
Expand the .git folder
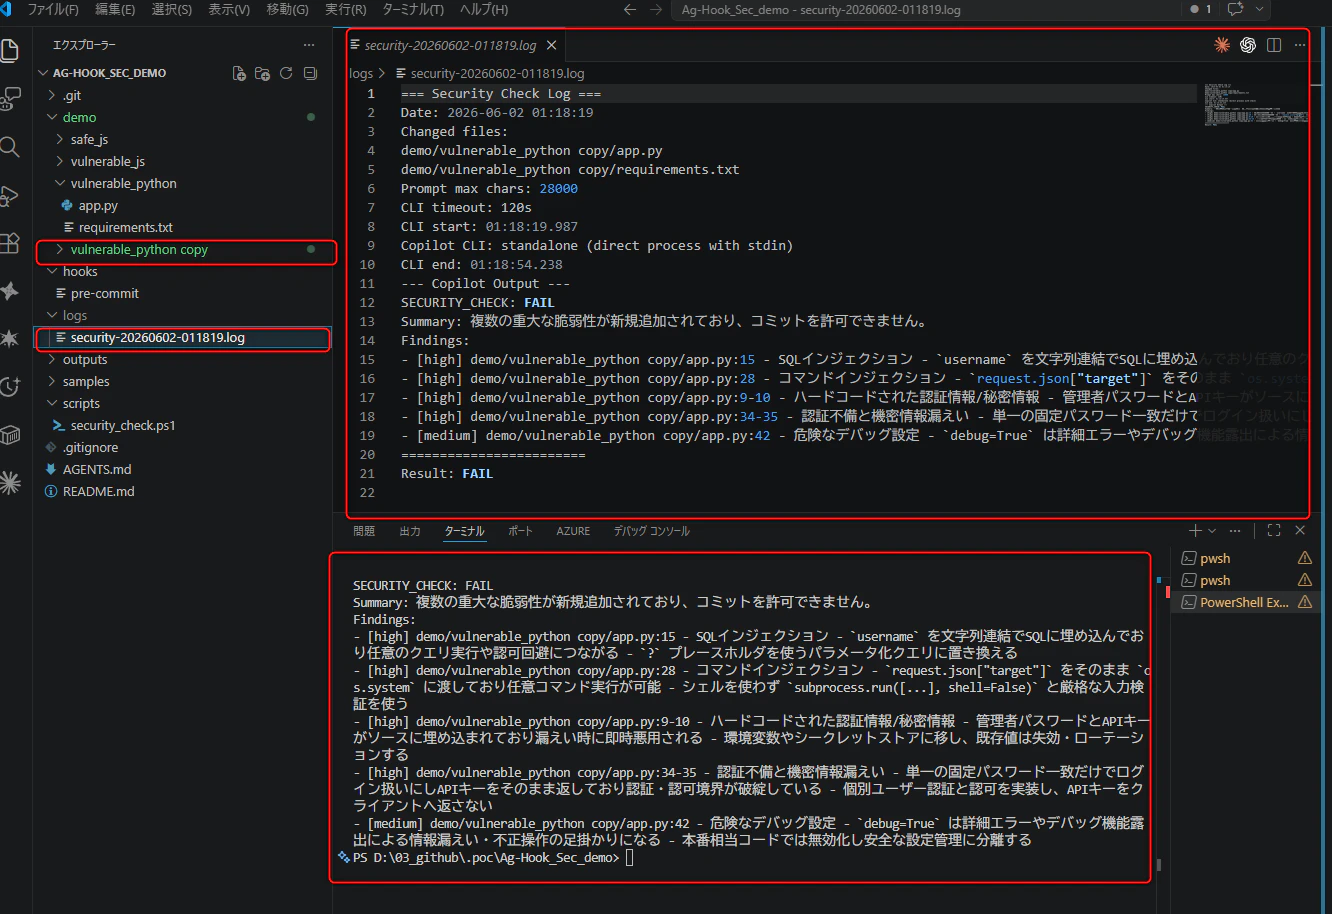pos(184,95)
